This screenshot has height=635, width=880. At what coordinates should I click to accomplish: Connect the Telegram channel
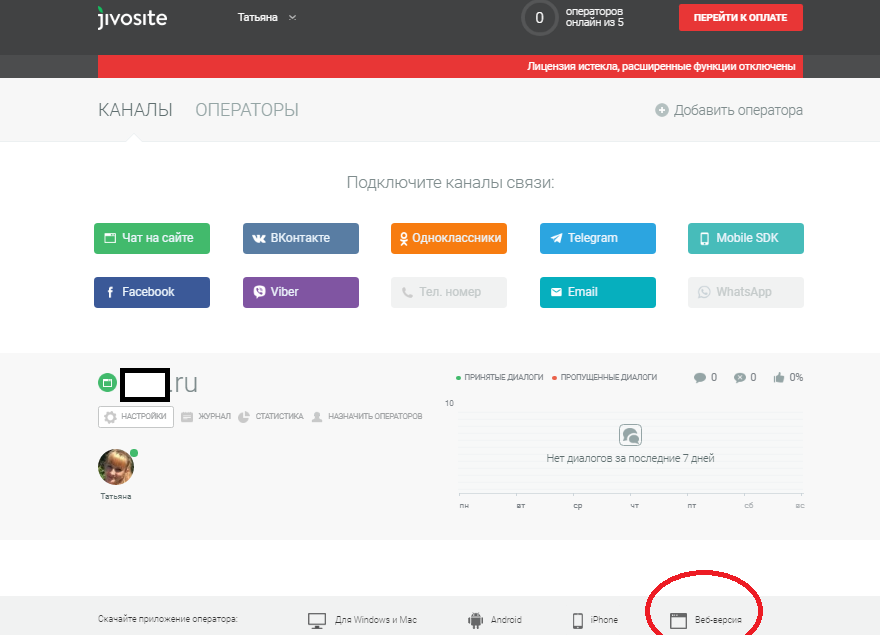click(x=597, y=238)
